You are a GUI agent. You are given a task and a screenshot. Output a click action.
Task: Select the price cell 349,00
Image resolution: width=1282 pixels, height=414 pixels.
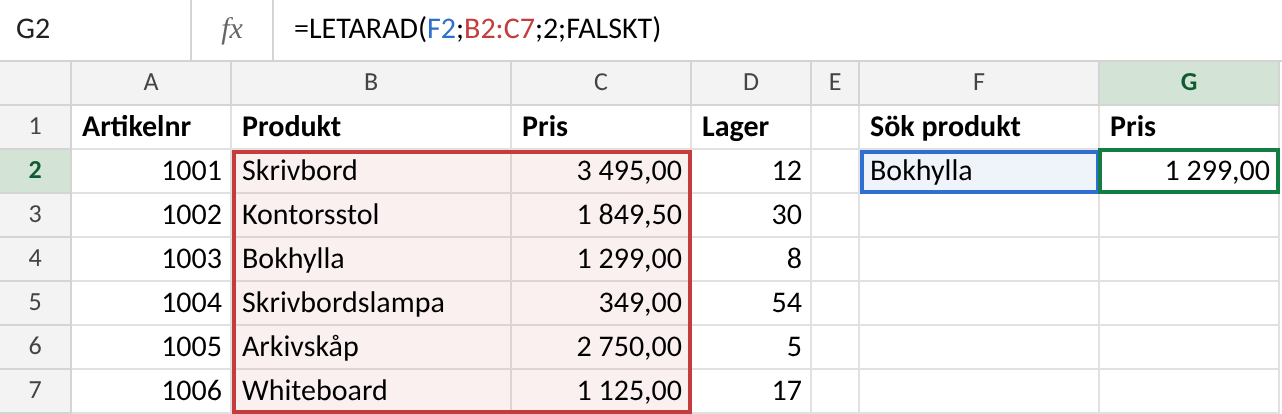(601, 303)
